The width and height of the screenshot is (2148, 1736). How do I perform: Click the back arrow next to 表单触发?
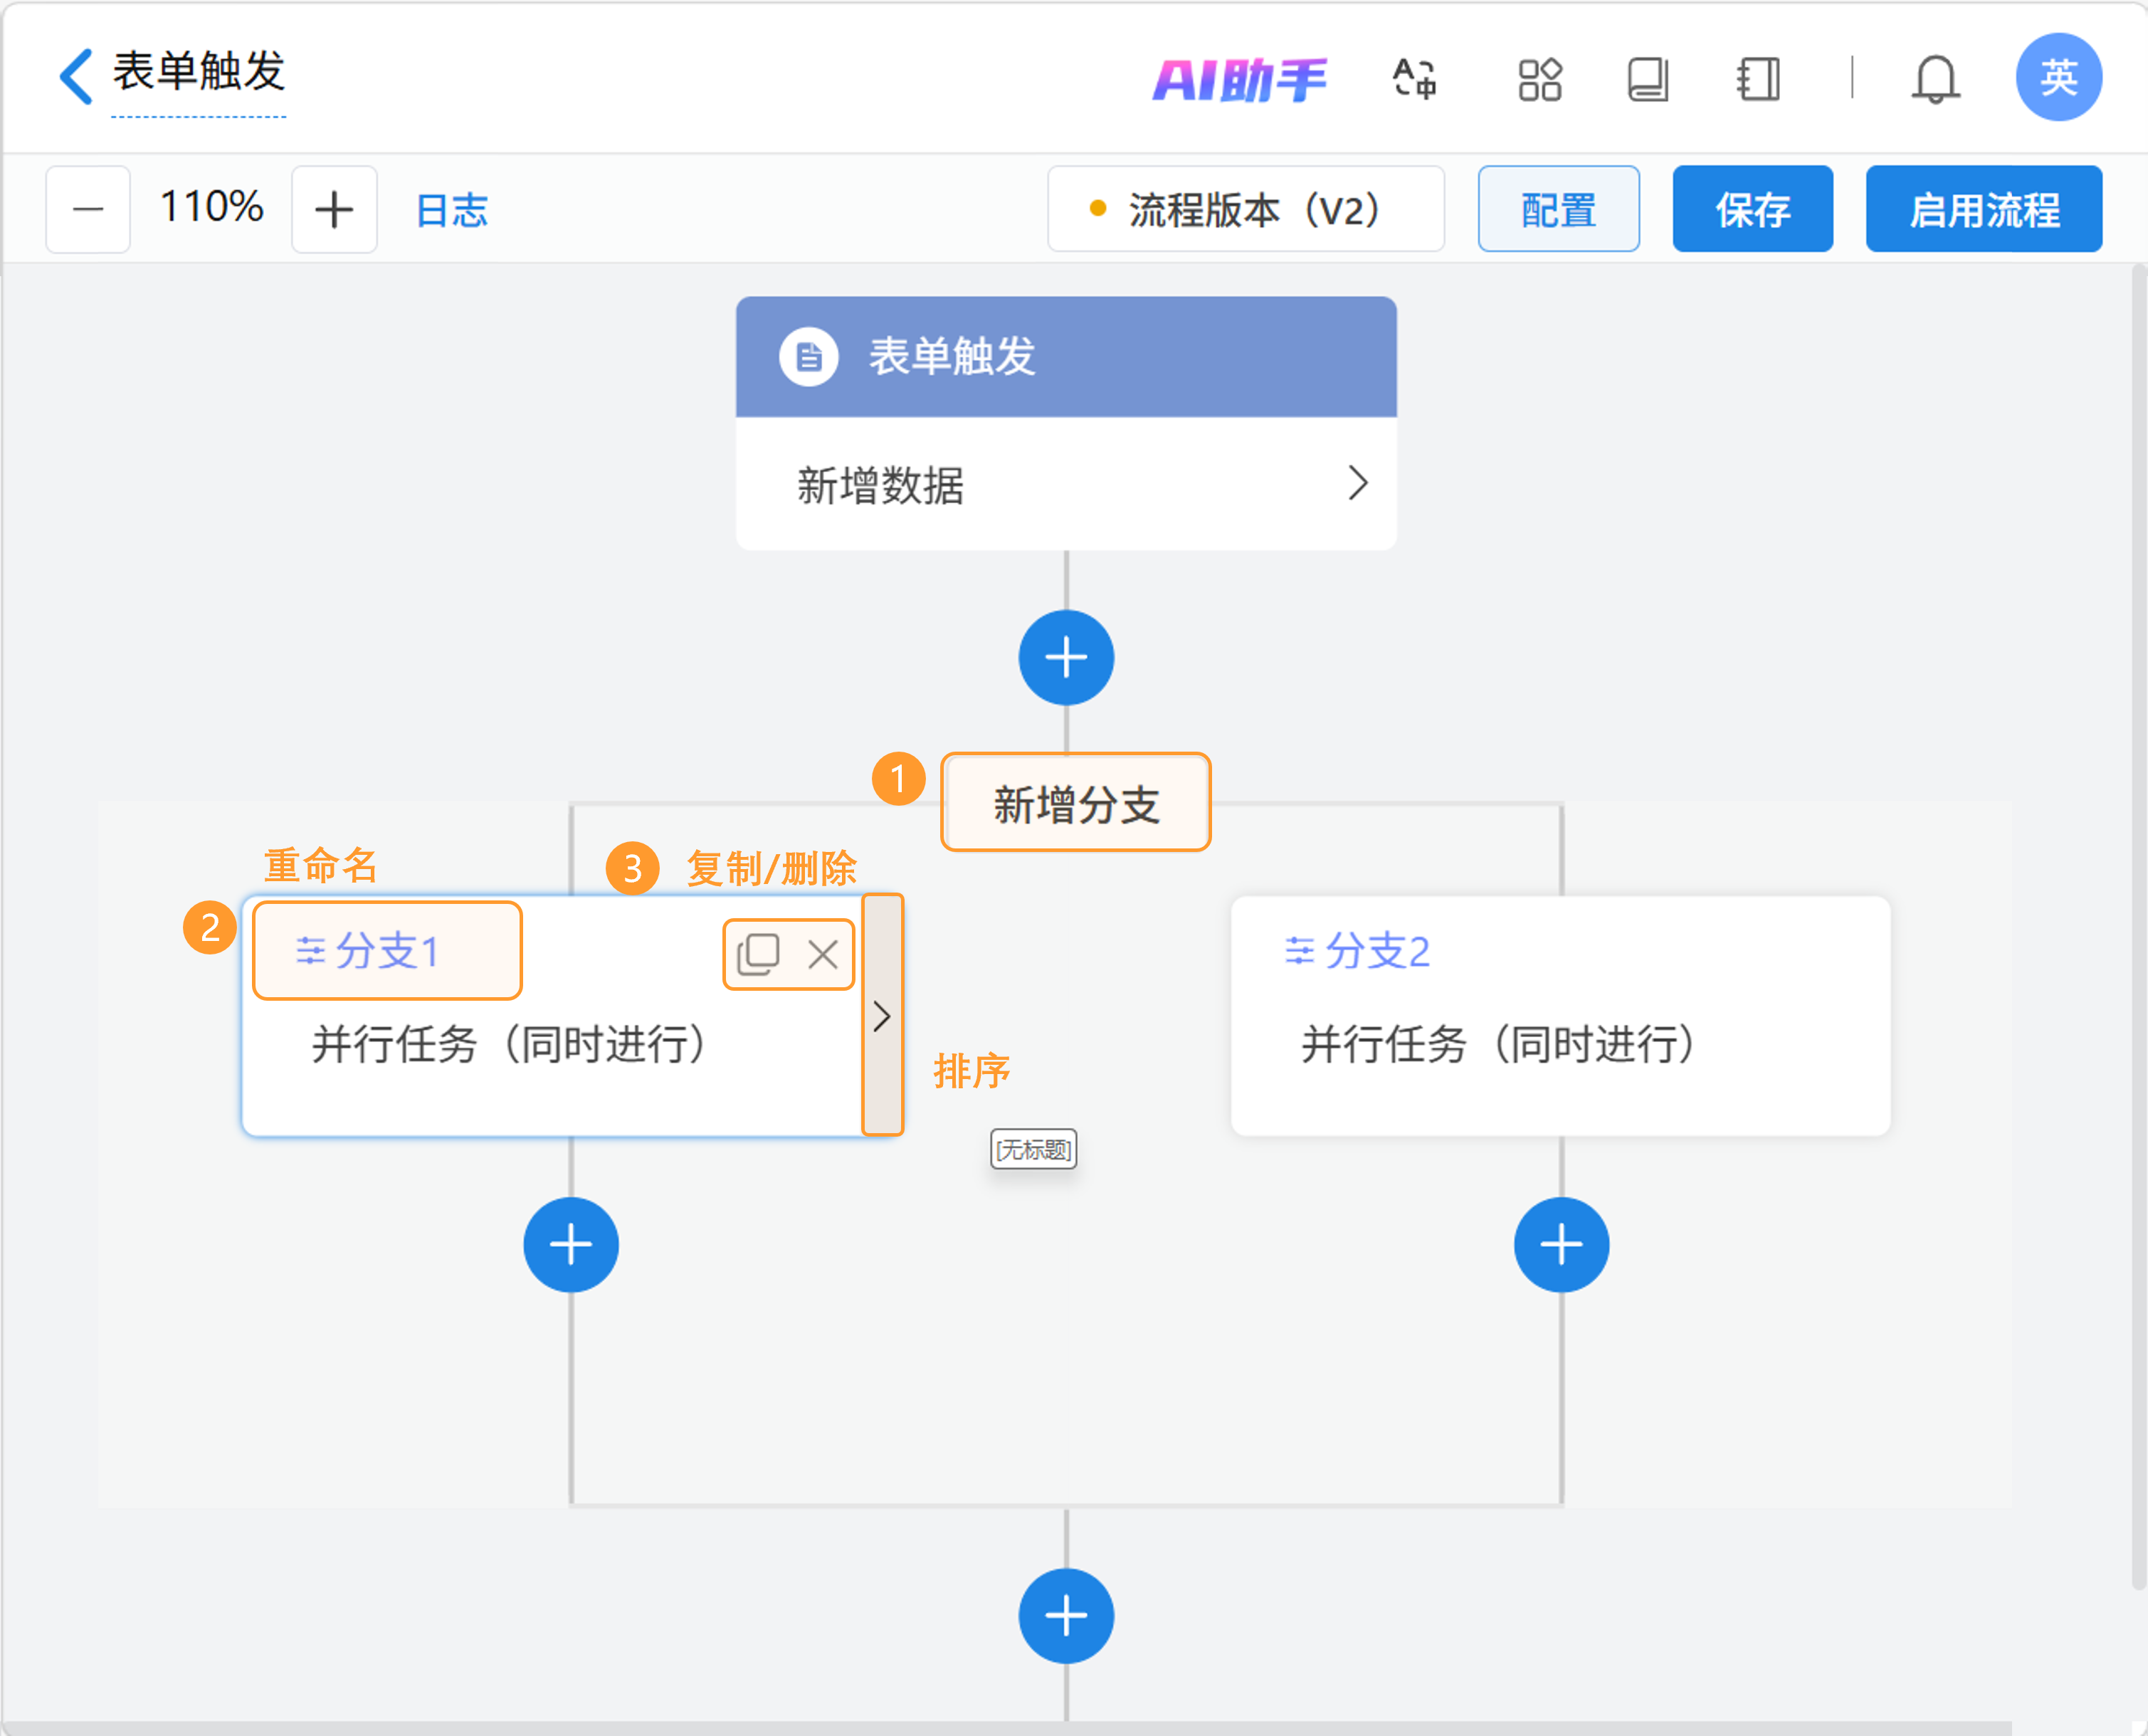tap(76, 76)
